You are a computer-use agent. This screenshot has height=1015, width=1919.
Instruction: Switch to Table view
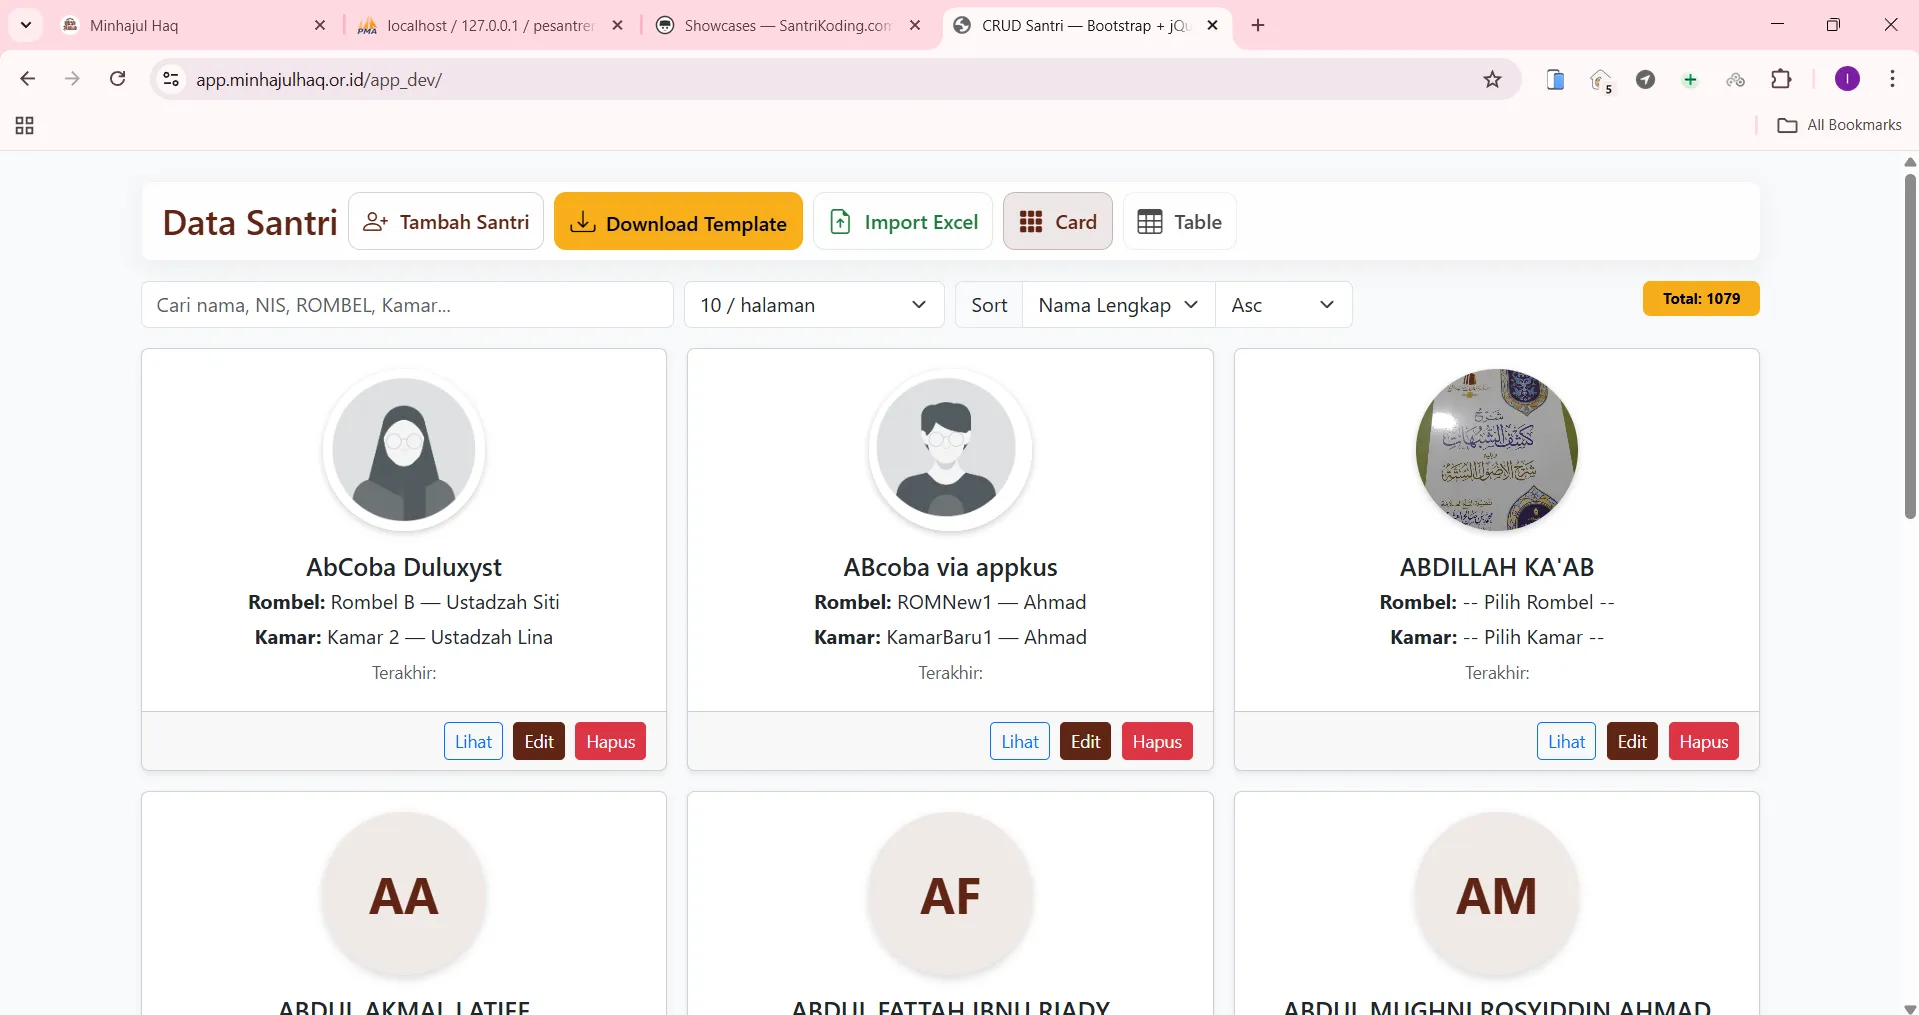pyautogui.click(x=1180, y=221)
